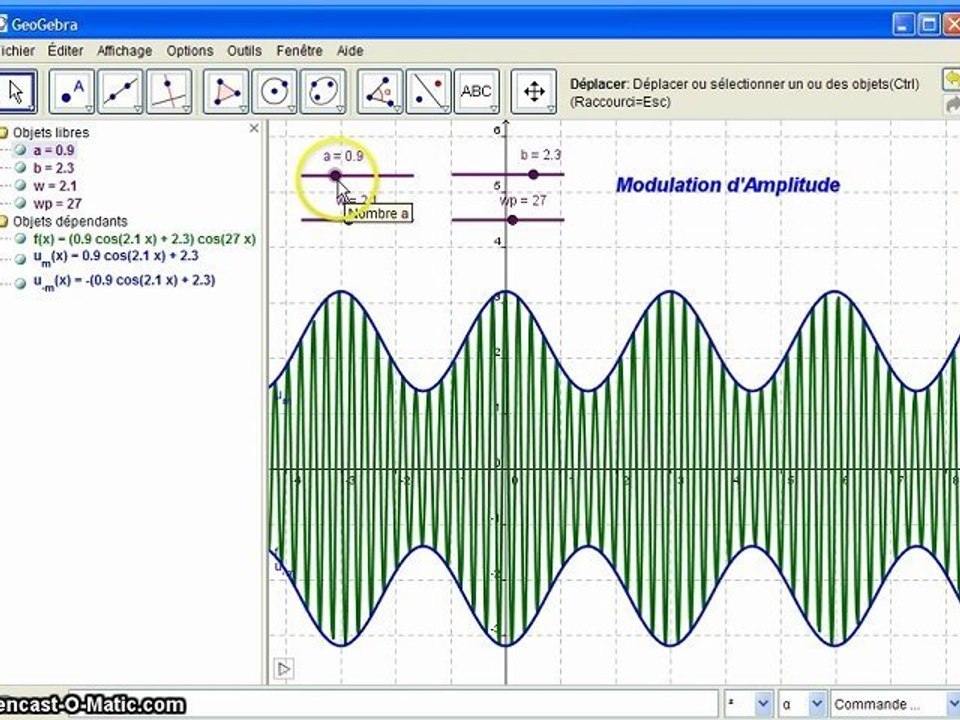
Task: Toggle visibility bullet of f(x)
Action: pyautogui.click(x=20, y=239)
